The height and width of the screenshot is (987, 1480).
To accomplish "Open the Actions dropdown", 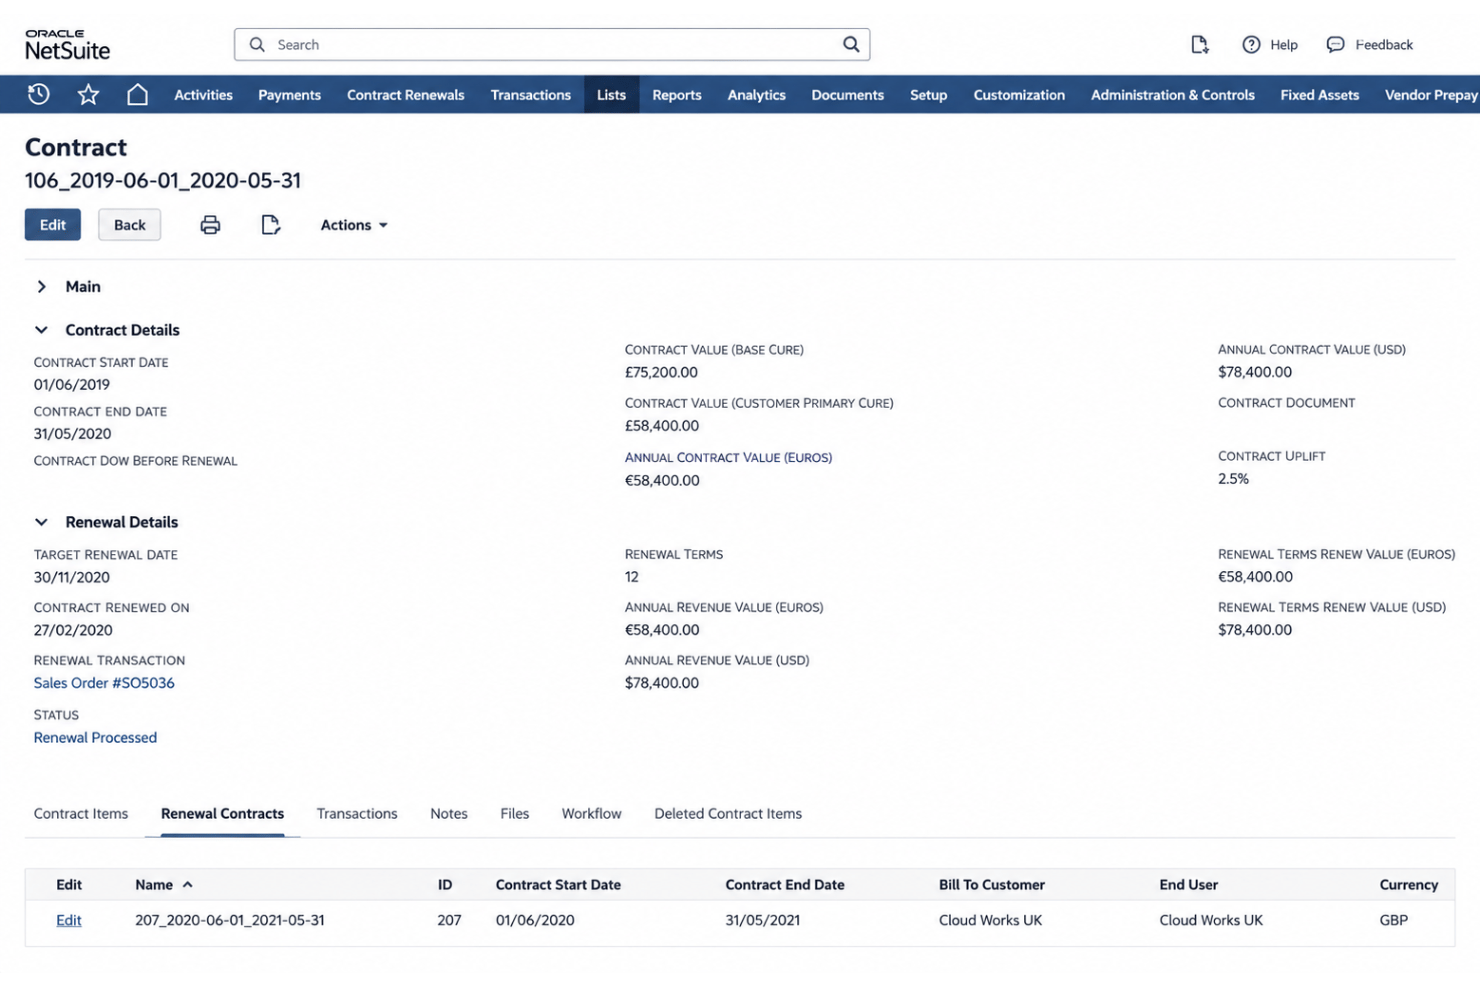I will (354, 225).
